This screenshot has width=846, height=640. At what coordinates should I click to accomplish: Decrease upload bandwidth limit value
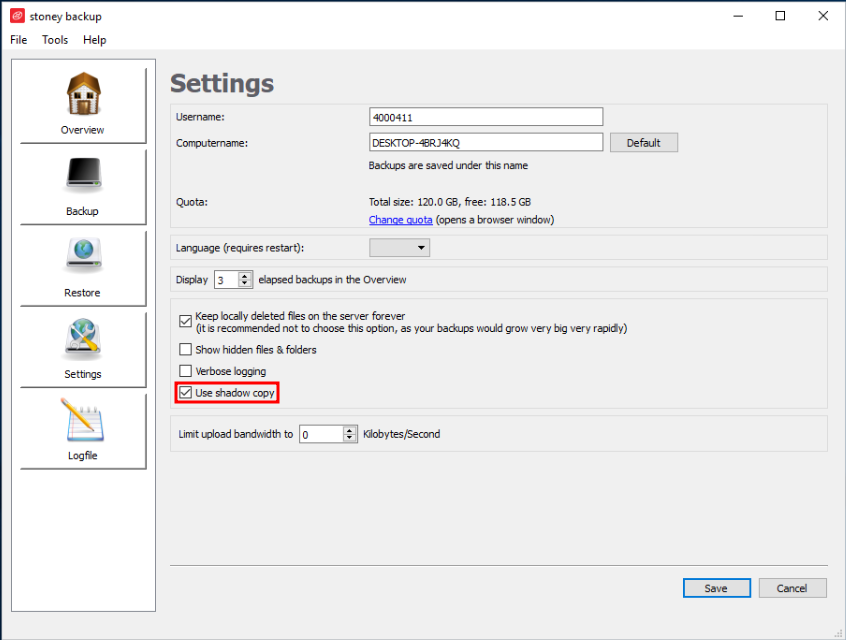[x=350, y=438]
